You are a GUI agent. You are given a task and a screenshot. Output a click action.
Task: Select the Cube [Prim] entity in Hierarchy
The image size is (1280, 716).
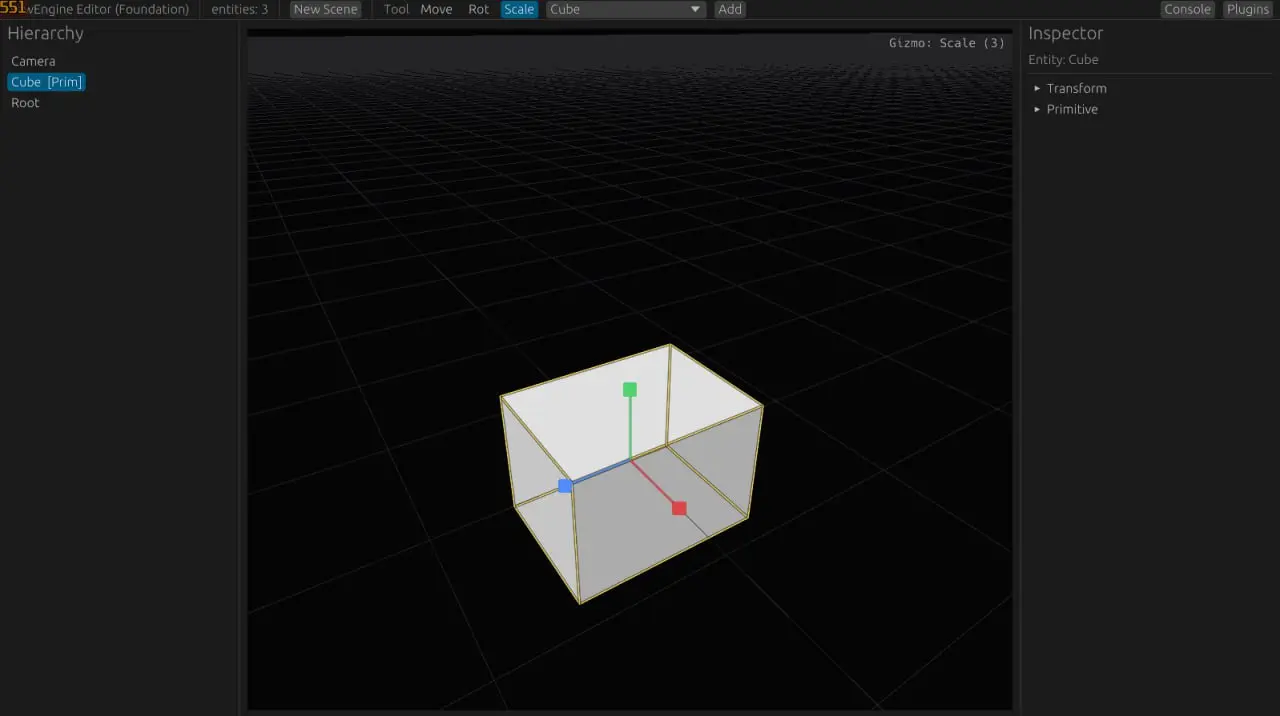pos(46,82)
